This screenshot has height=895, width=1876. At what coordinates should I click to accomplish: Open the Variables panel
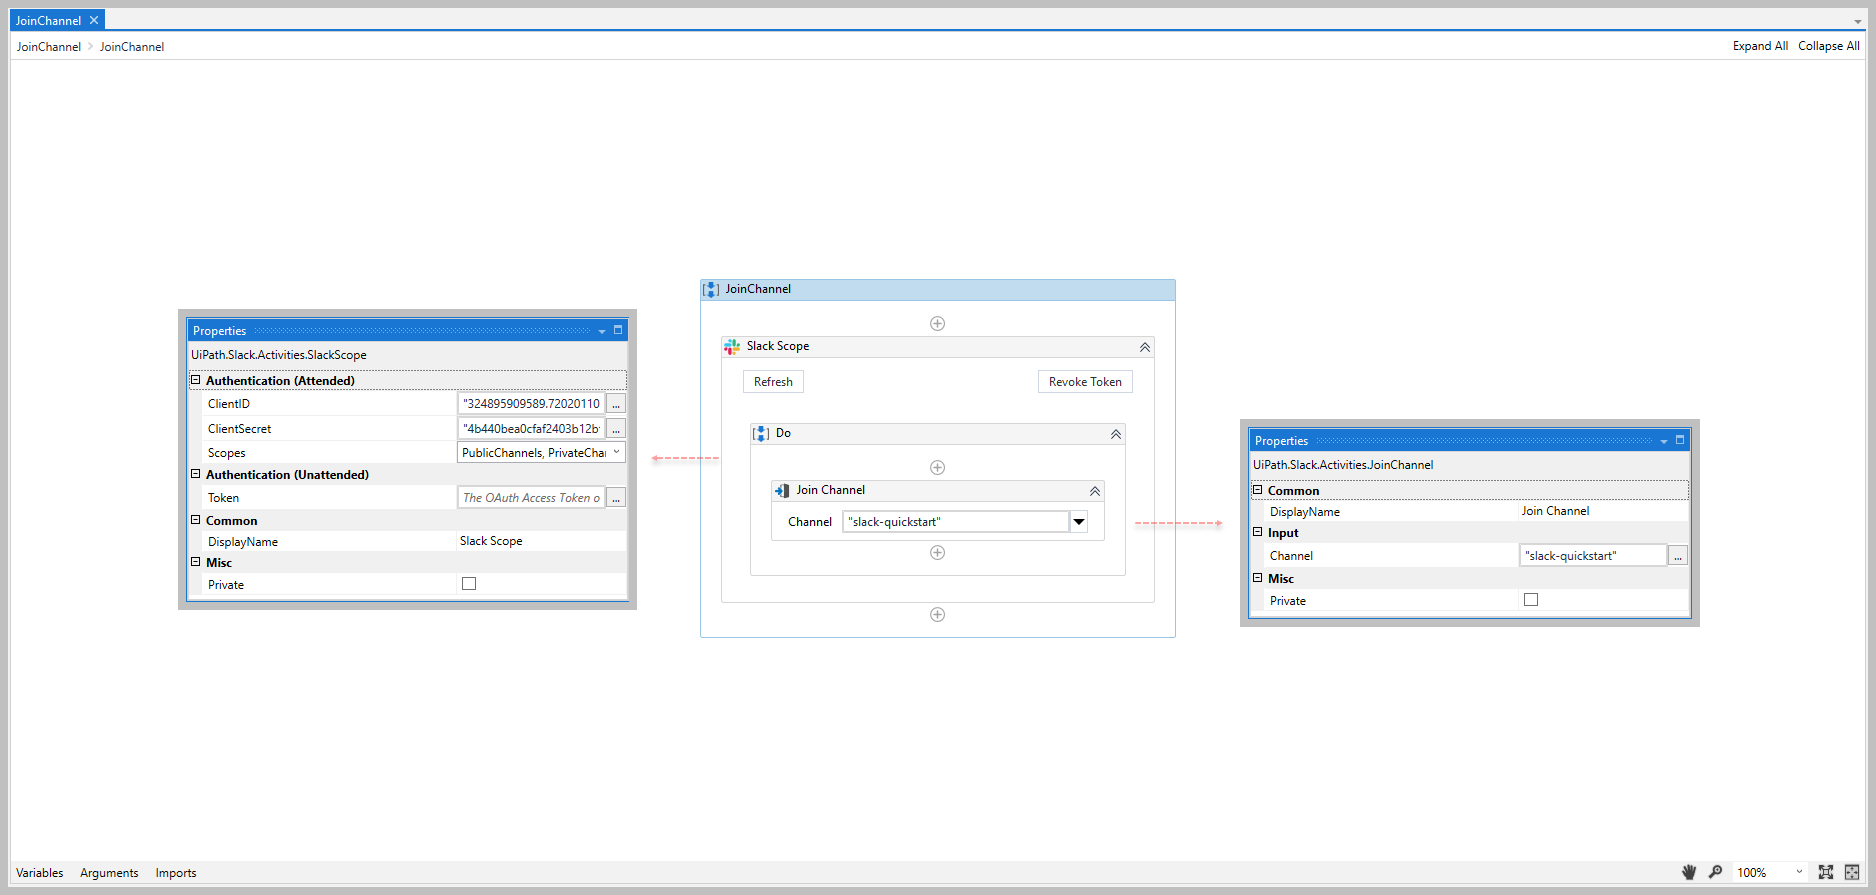pos(40,873)
